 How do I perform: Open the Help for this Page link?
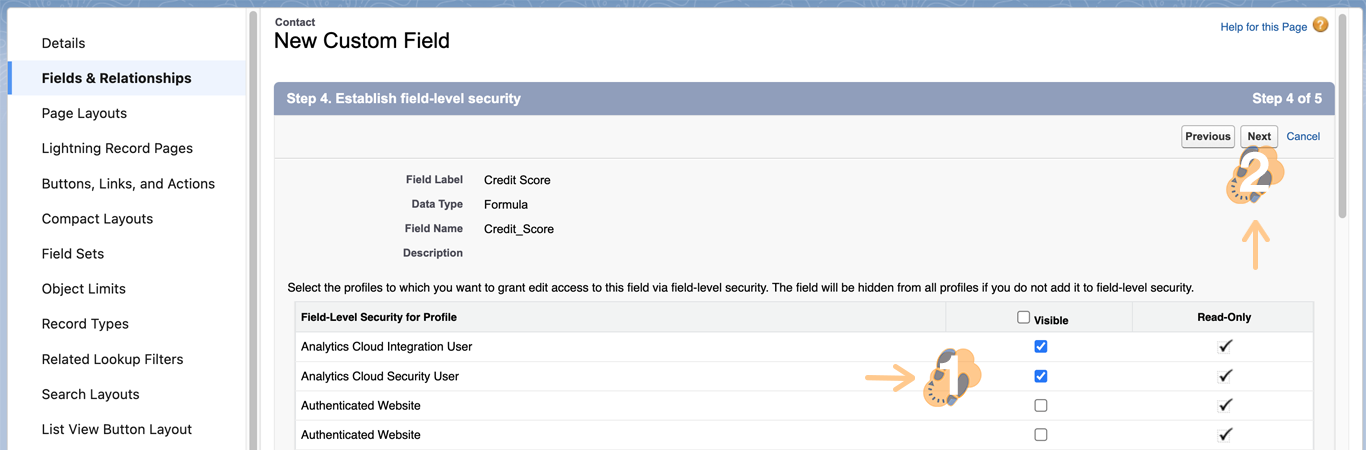[1263, 27]
